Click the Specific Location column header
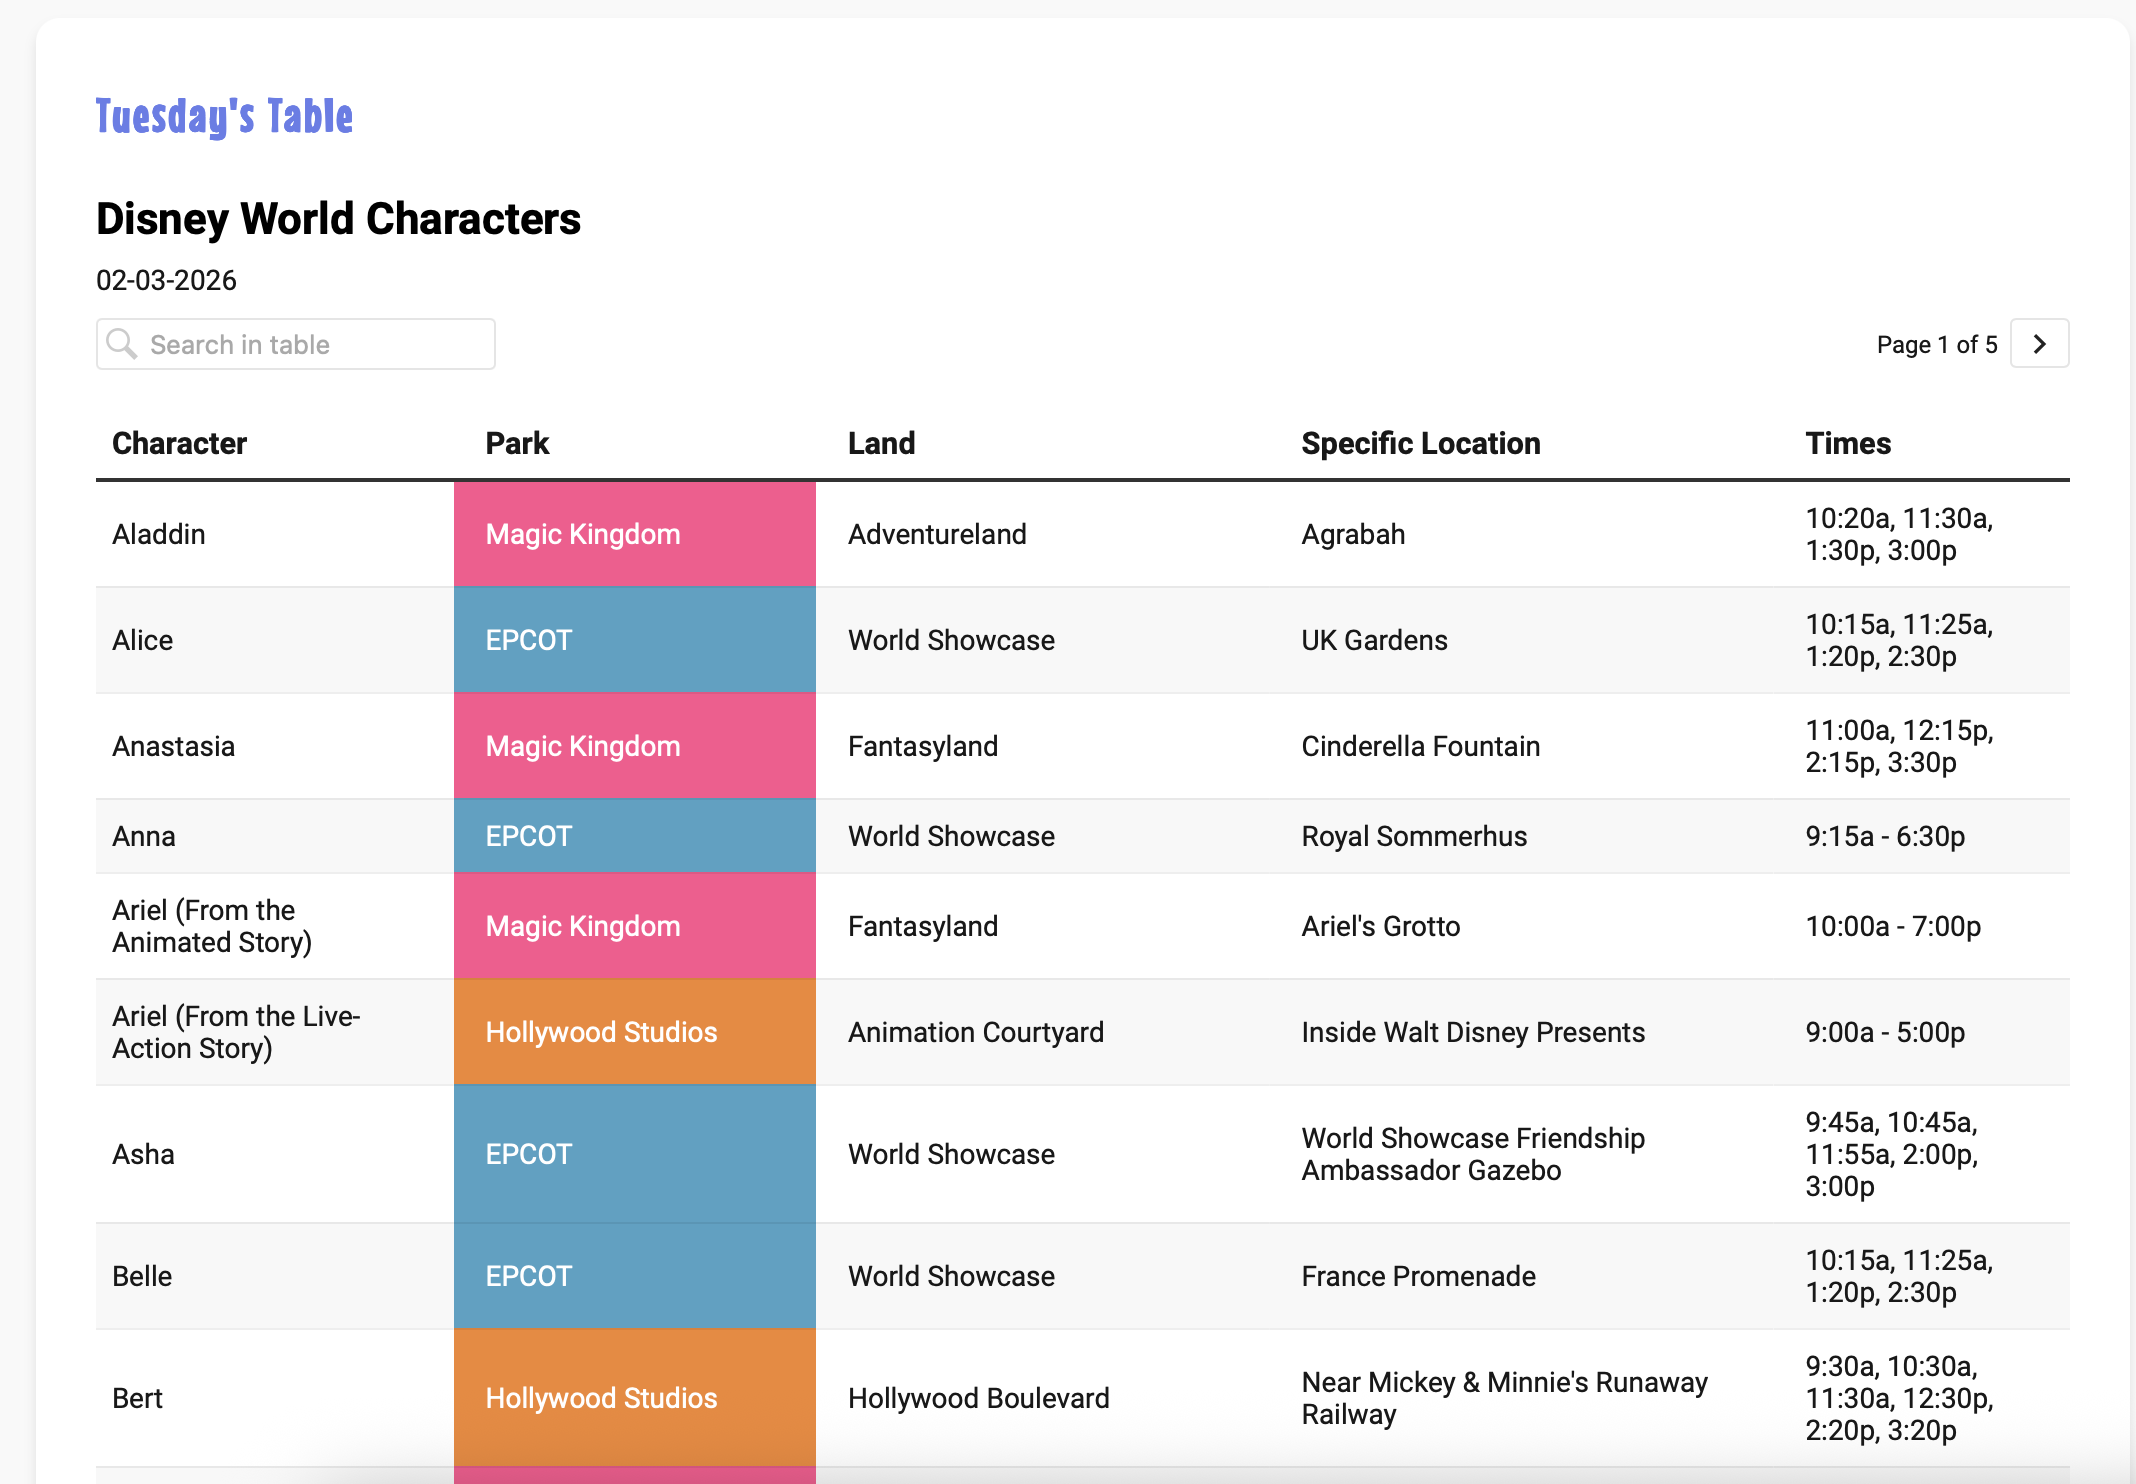Screen dimensions: 2136x1484 click(x=1420, y=443)
